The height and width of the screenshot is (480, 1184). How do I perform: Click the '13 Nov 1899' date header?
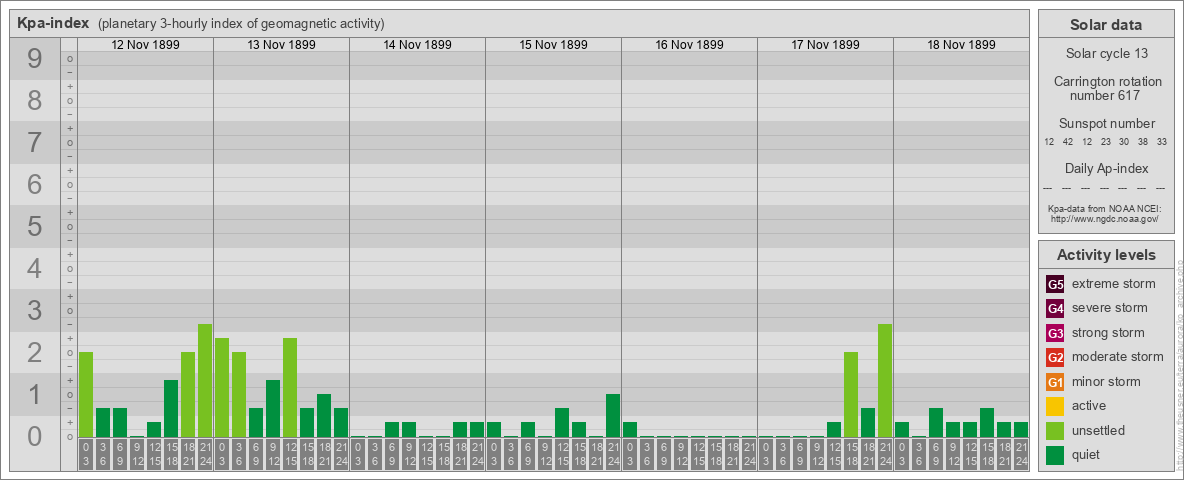[281, 45]
